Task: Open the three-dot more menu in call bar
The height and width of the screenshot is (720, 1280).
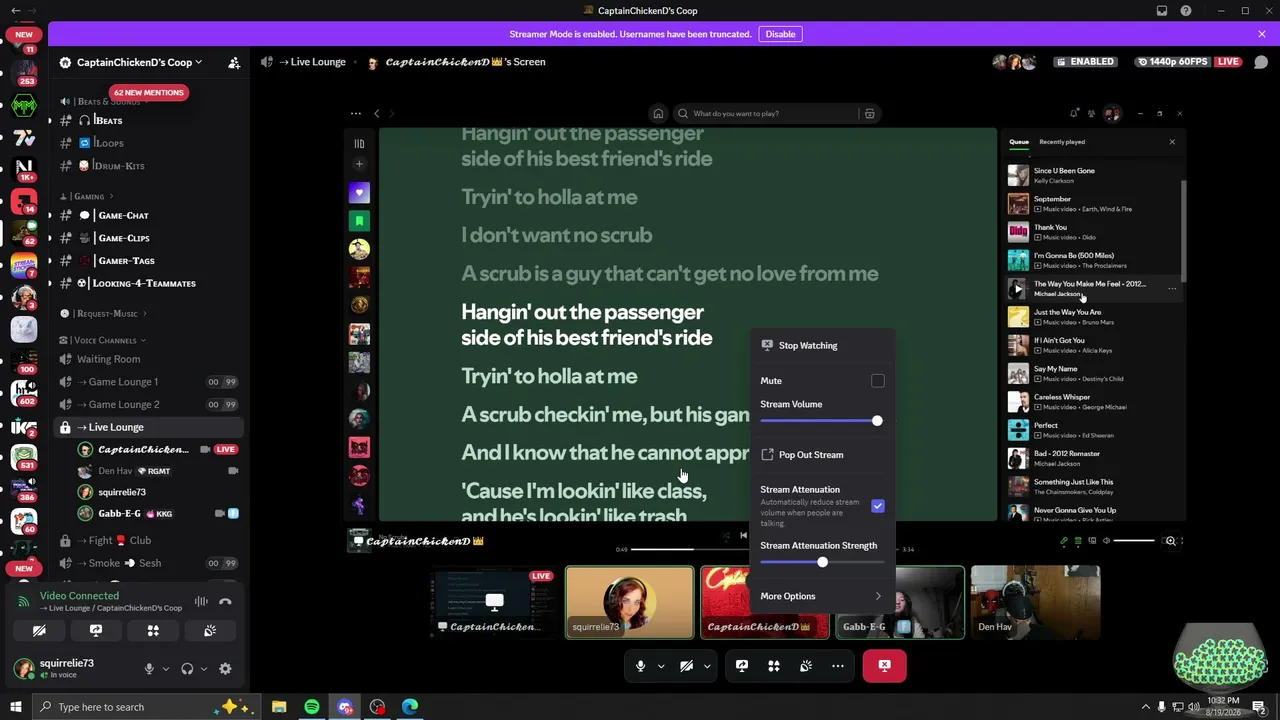Action: click(838, 666)
